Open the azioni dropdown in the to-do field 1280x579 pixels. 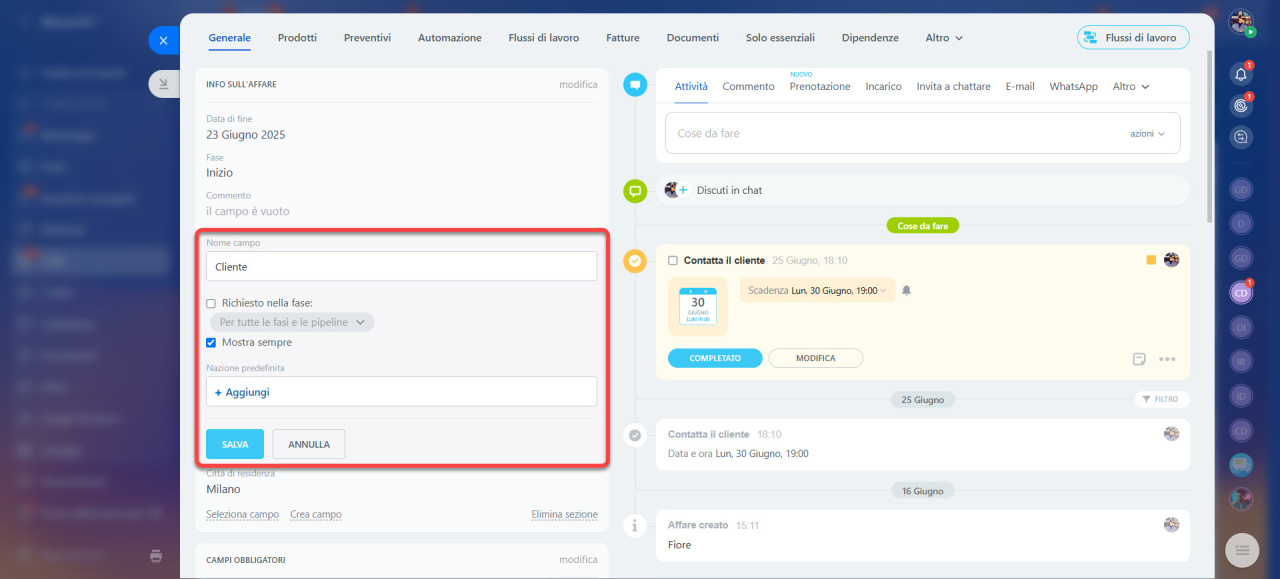coord(1148,133)
